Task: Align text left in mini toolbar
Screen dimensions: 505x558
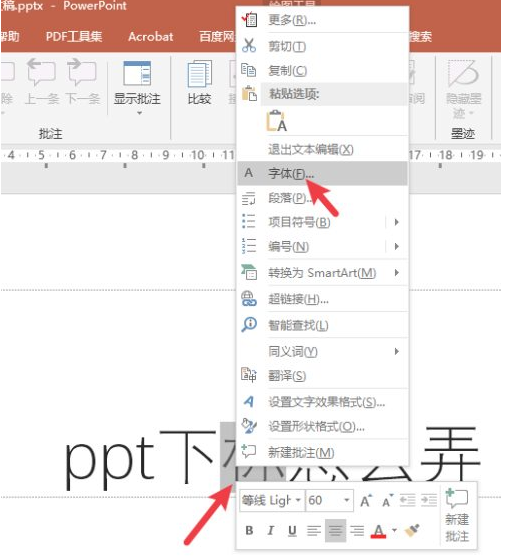Action: (314, 531)
